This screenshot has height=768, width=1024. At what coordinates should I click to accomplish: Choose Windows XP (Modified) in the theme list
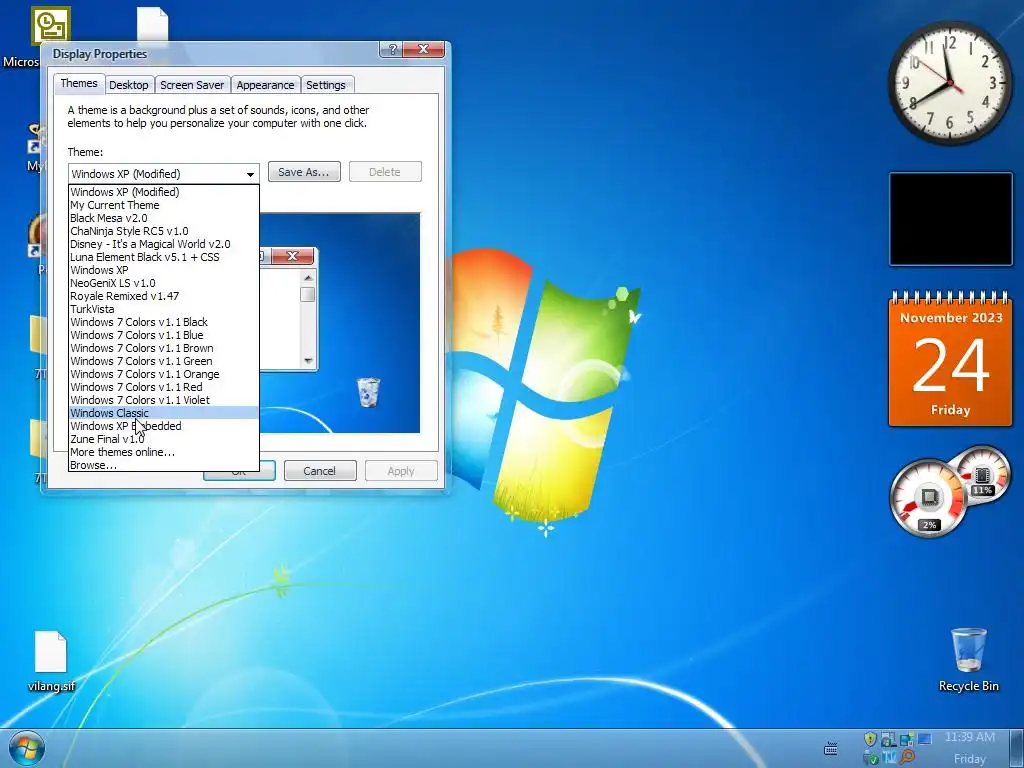click(x=164, y=192)
